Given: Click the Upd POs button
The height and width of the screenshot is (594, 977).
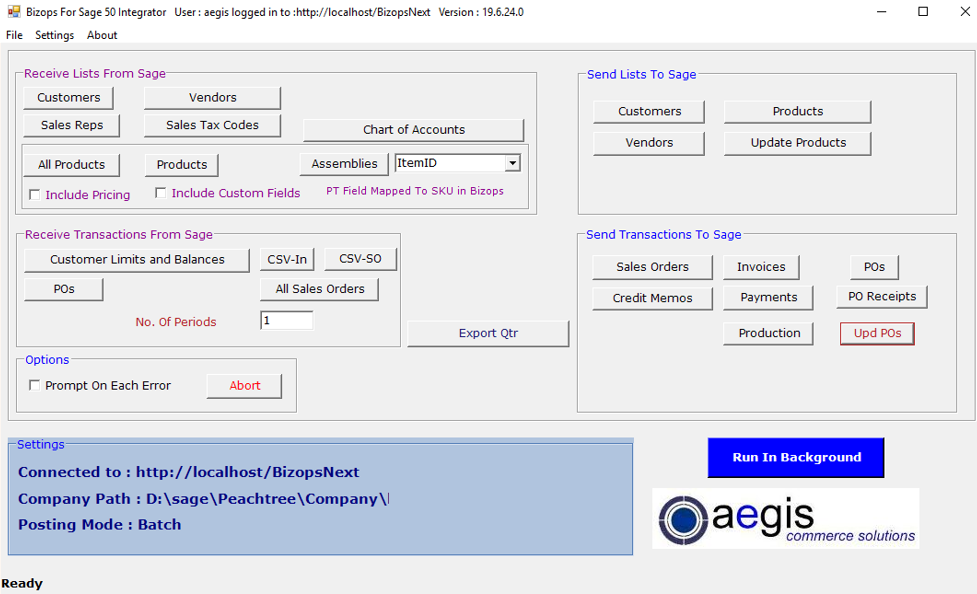Looking at the screenshot, I should [877, 333].
